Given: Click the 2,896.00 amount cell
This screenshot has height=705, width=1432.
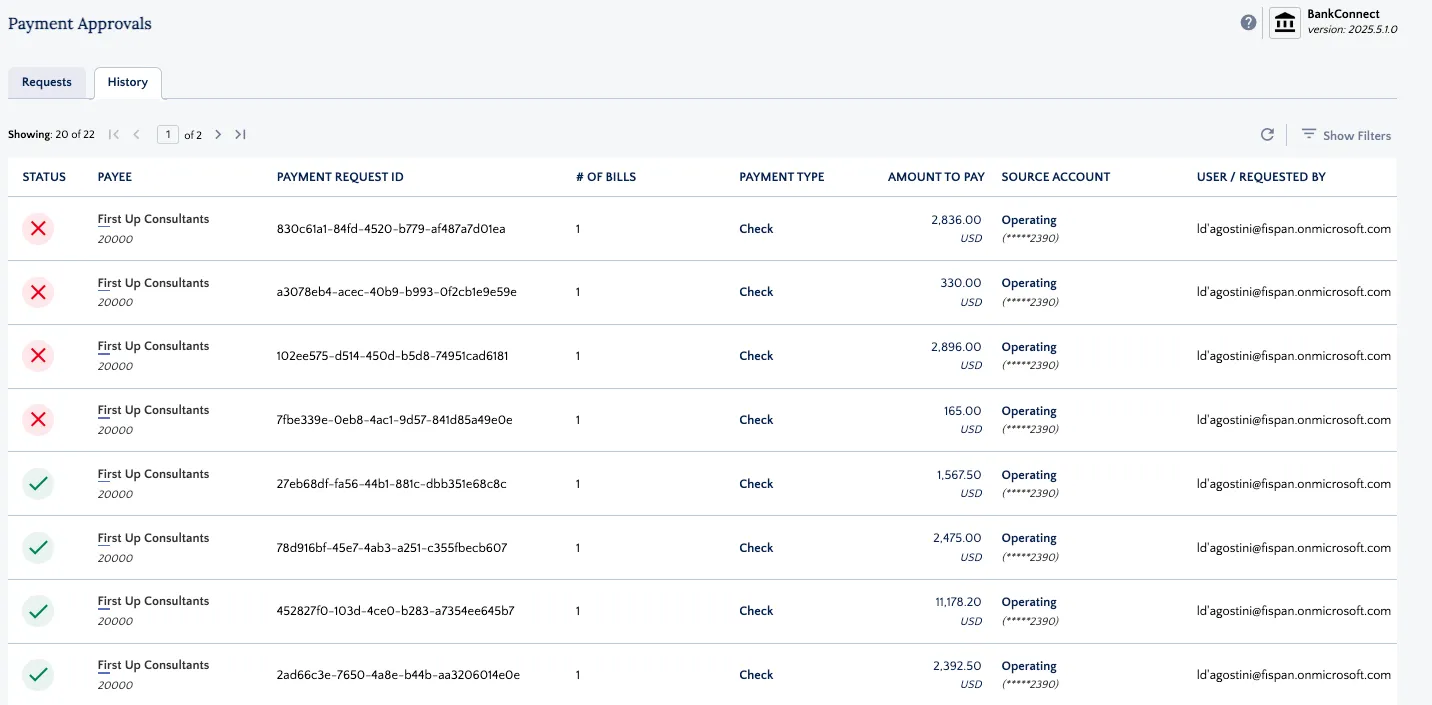Looking at the screenshot, I should click(x=956, y=347).
